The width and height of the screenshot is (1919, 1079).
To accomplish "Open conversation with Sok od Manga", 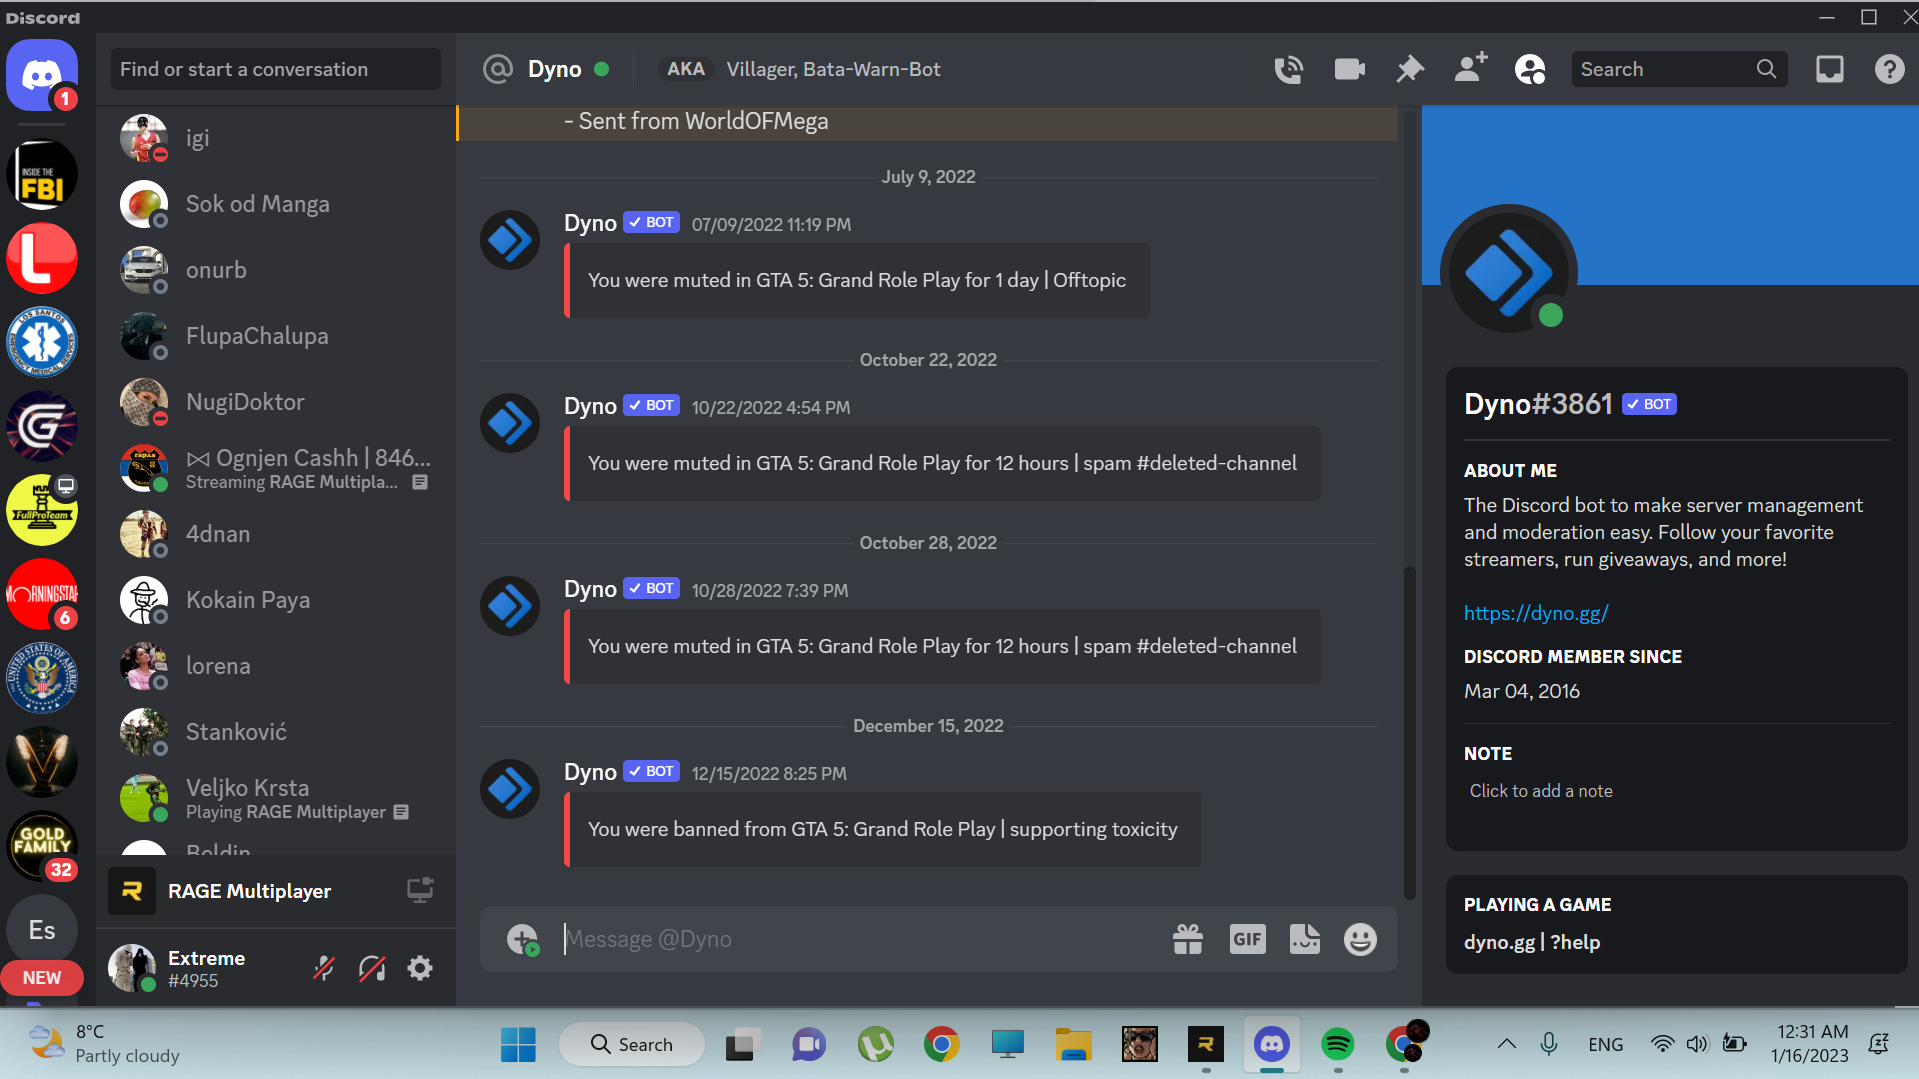I will coord(276,204).
